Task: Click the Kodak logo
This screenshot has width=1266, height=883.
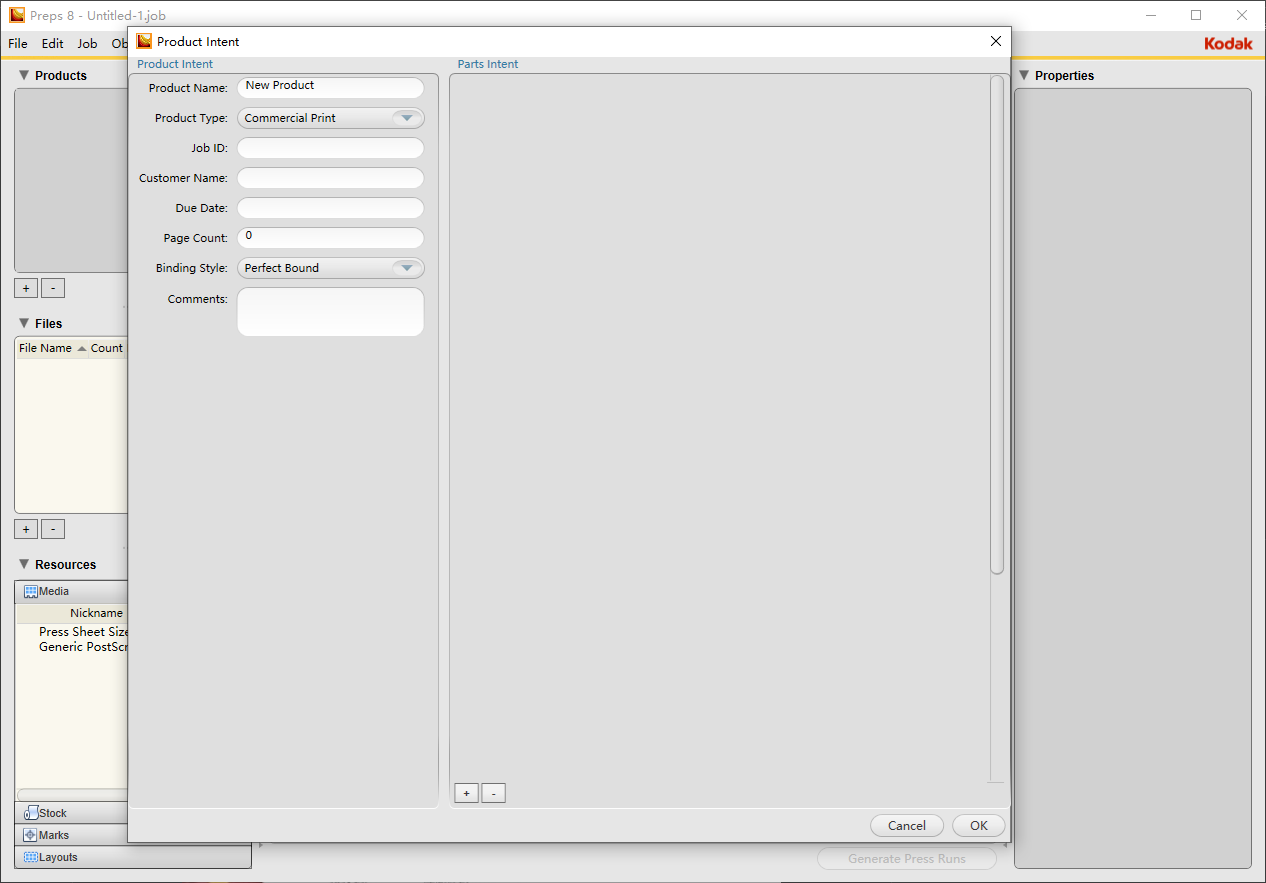Action: (x=1228, y=44)
